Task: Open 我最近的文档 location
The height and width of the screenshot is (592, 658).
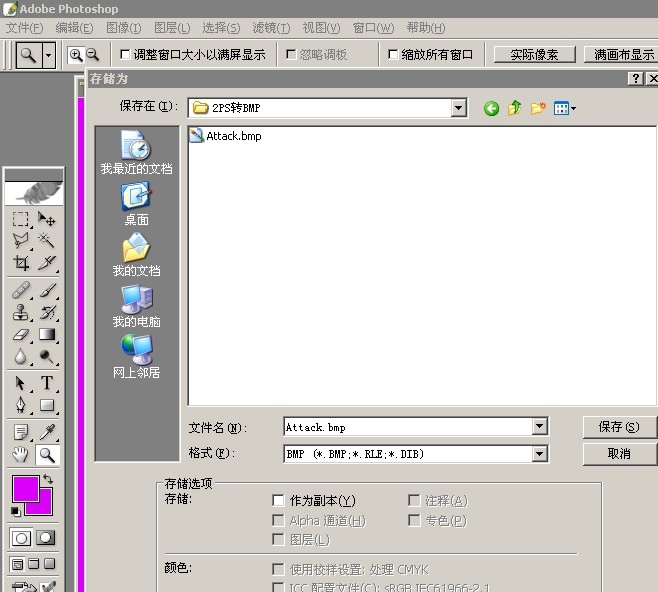Action: coord(136,152)
